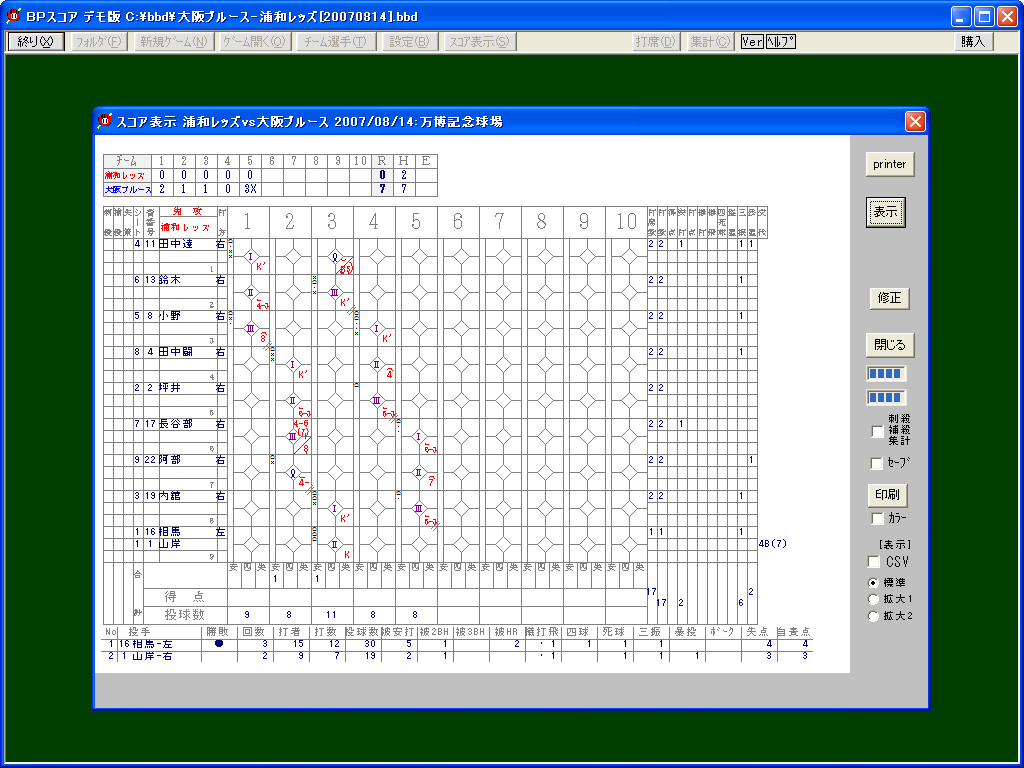1024x768 pixels.
Task: Toggle the 刺殺補殺集計 checkbox
Action: pos(877,431)
